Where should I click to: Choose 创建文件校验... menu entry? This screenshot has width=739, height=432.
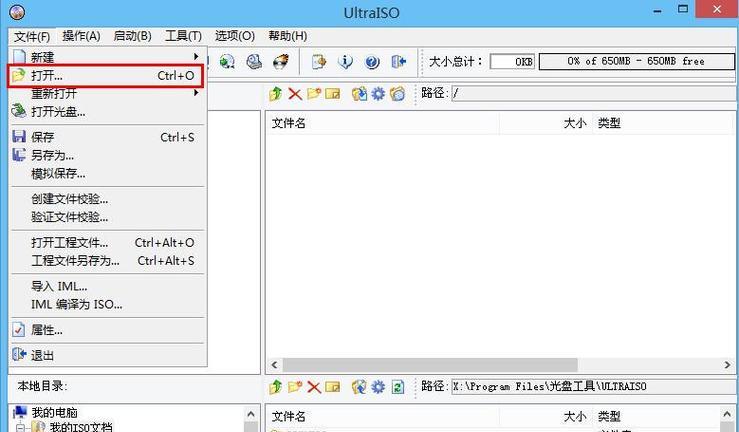107,199
